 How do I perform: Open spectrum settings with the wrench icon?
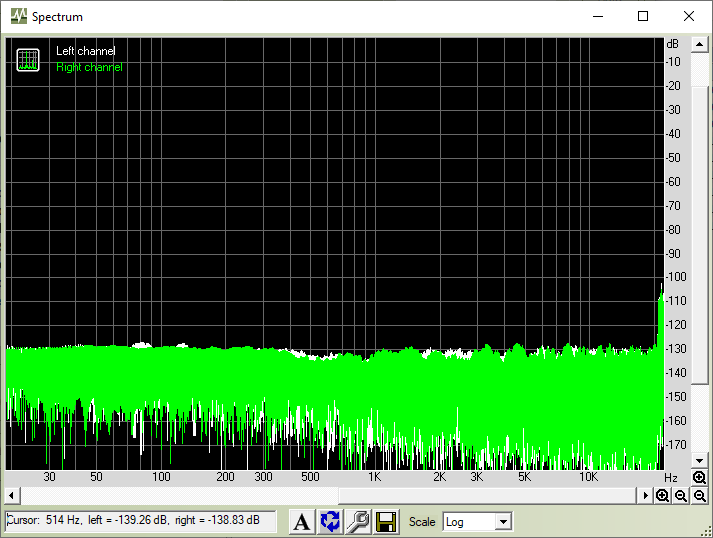(358, 521)
